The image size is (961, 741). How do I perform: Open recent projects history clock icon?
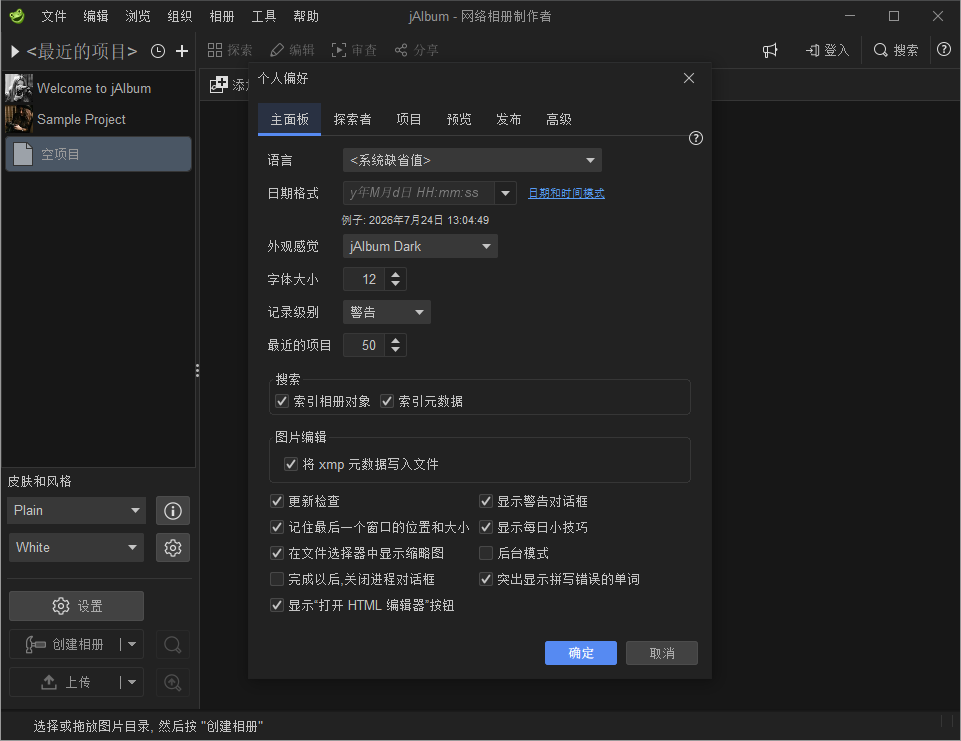tap(158, 51)
